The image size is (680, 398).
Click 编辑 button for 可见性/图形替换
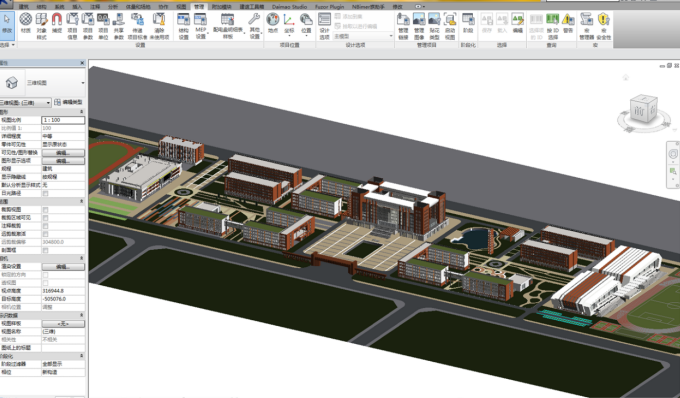(x=63, y=153)
